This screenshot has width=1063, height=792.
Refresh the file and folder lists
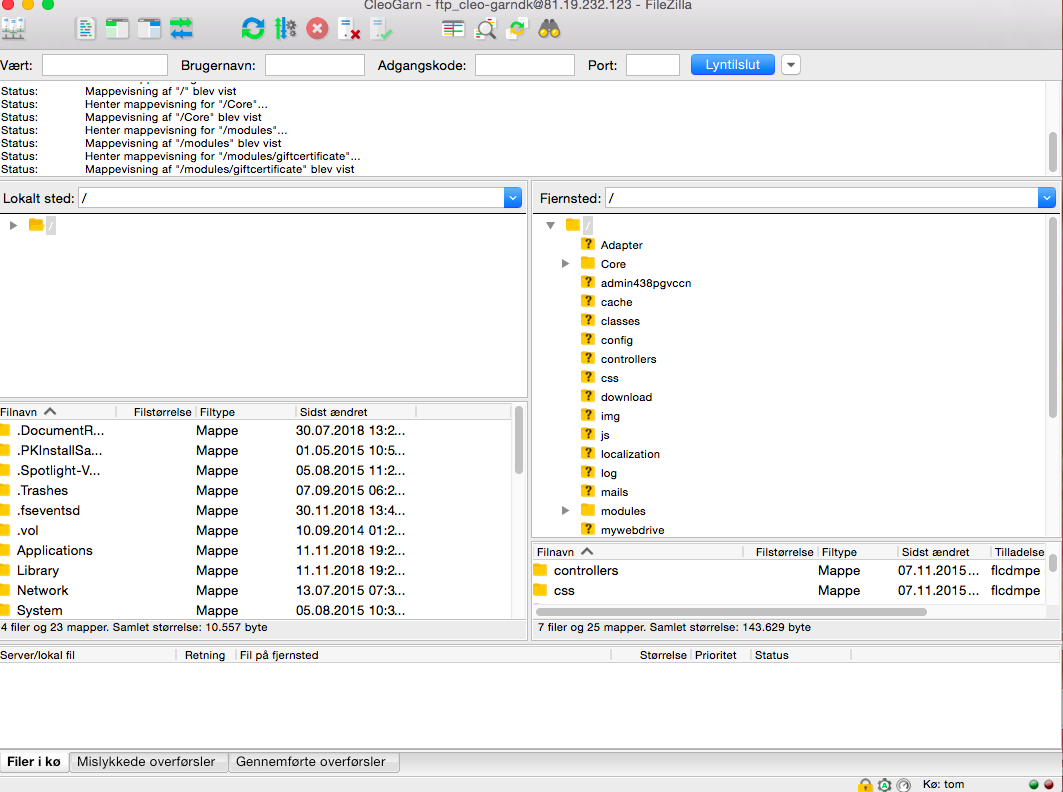(x=253, y=29)
